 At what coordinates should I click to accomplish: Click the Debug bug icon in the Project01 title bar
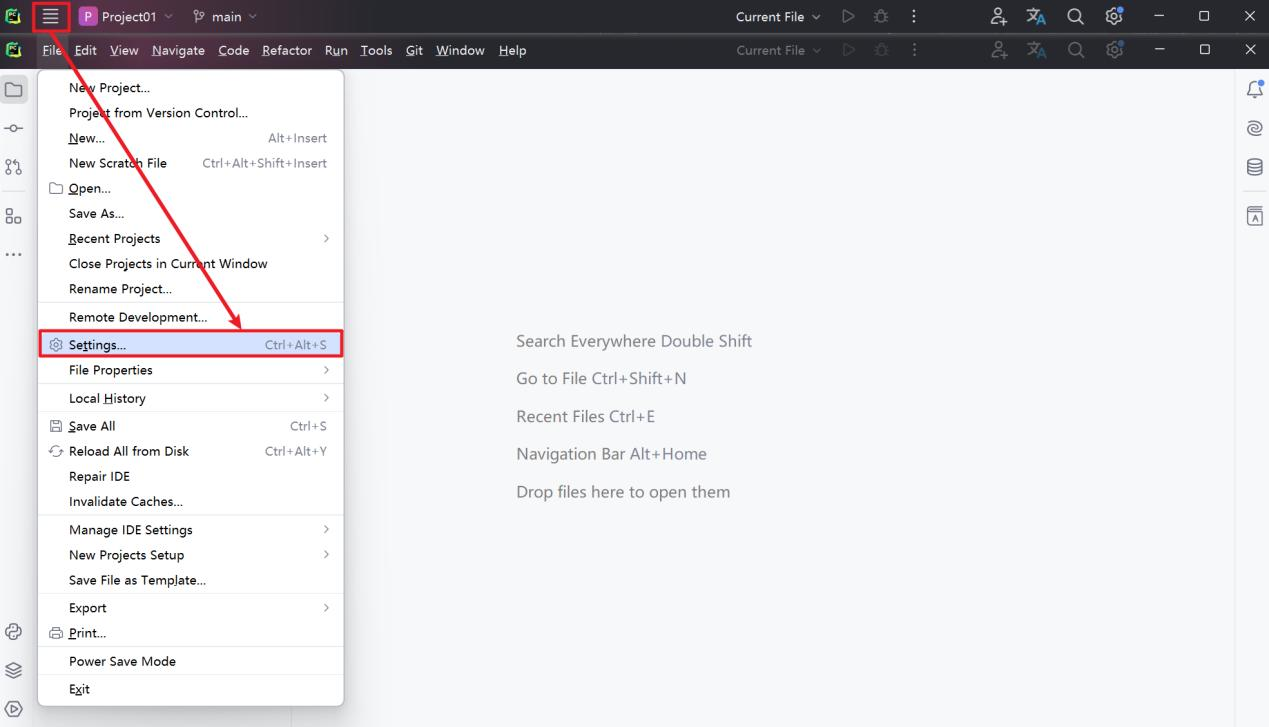(881, 16)
